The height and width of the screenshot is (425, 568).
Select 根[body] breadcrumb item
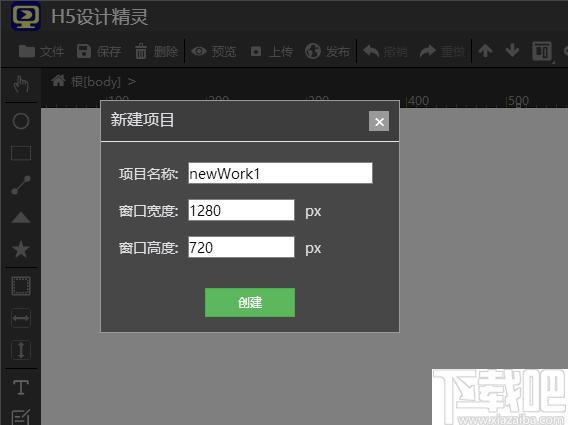(96, 82)
